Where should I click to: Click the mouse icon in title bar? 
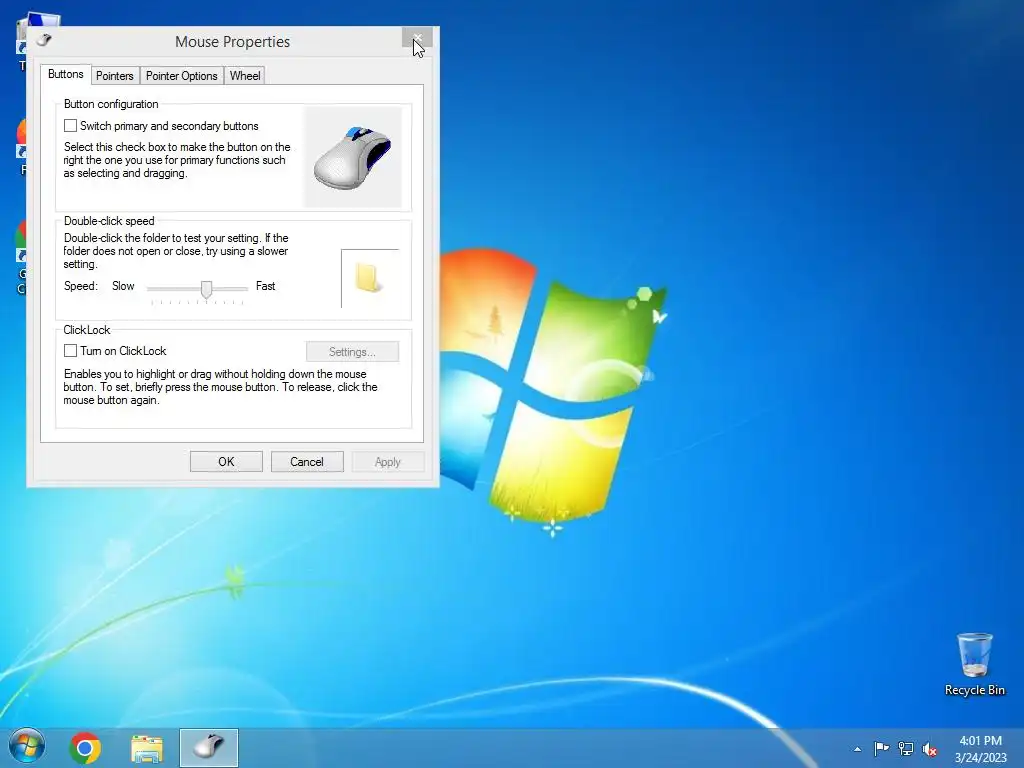(x=44, y=40)
